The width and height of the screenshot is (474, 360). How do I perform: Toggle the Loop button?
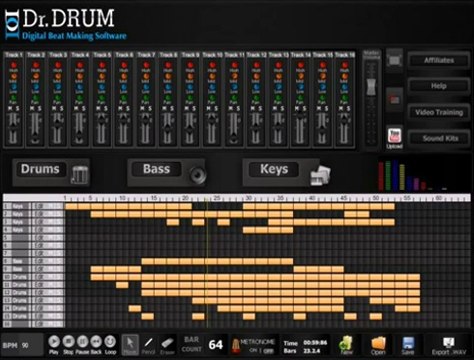(110, 342)
